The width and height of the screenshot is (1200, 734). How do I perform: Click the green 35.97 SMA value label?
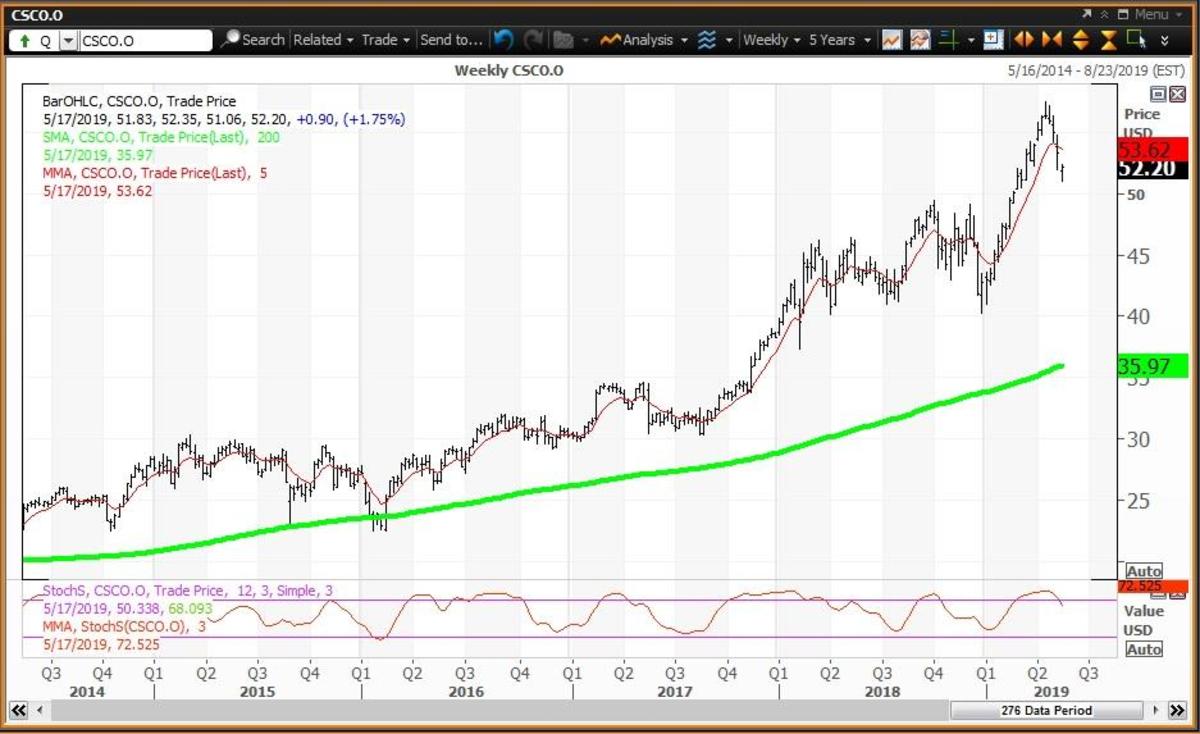tap(1151, 366)
